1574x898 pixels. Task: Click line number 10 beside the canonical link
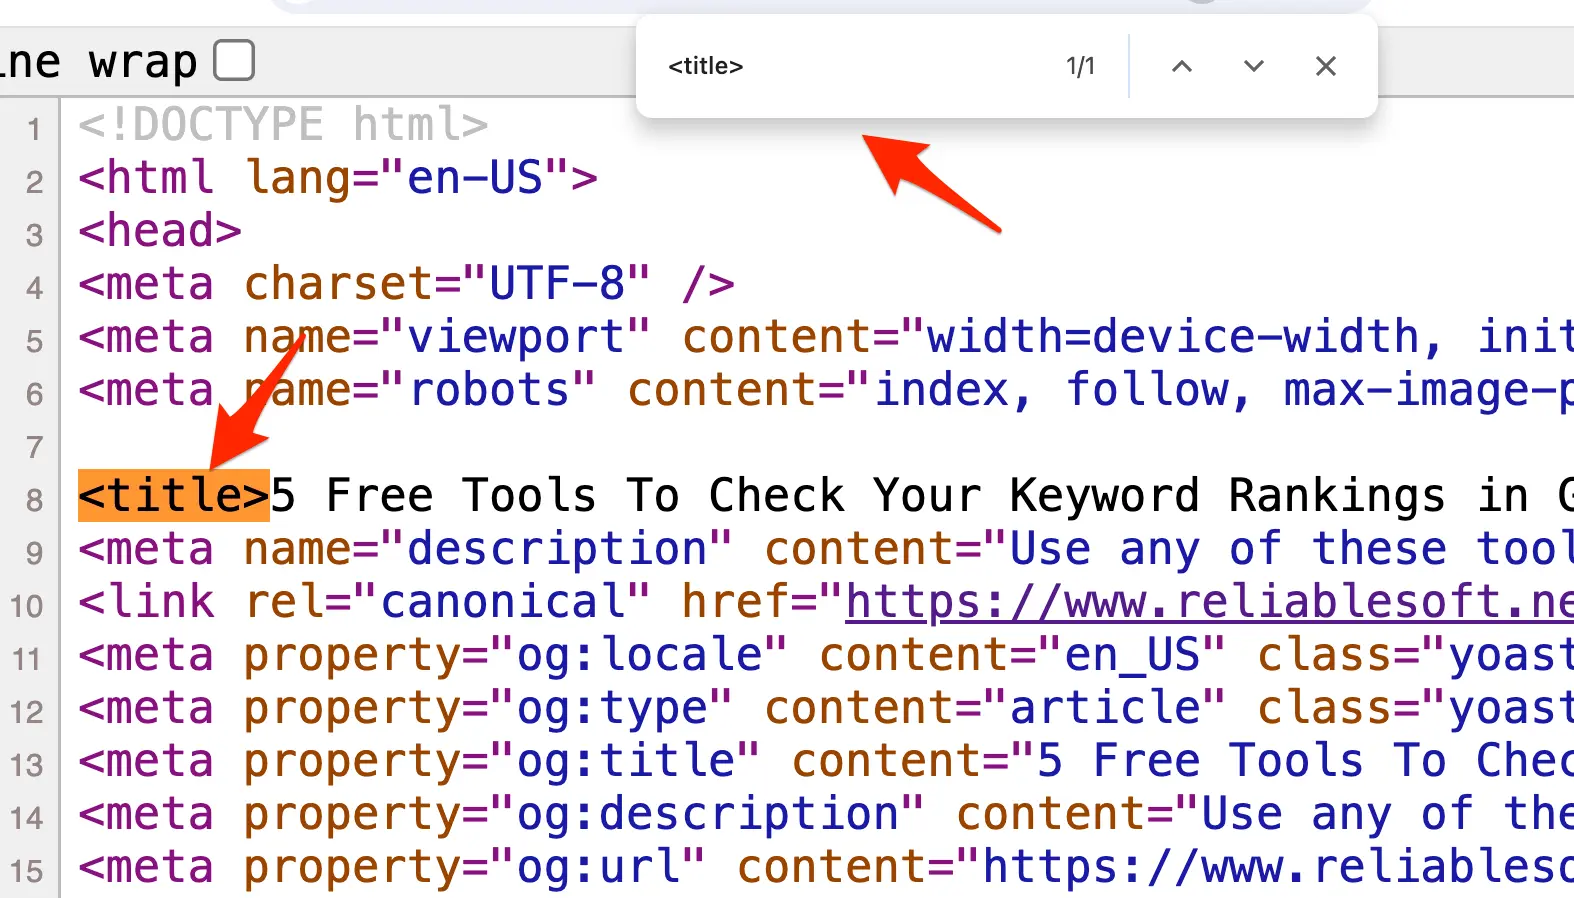[x=27, y=606]
